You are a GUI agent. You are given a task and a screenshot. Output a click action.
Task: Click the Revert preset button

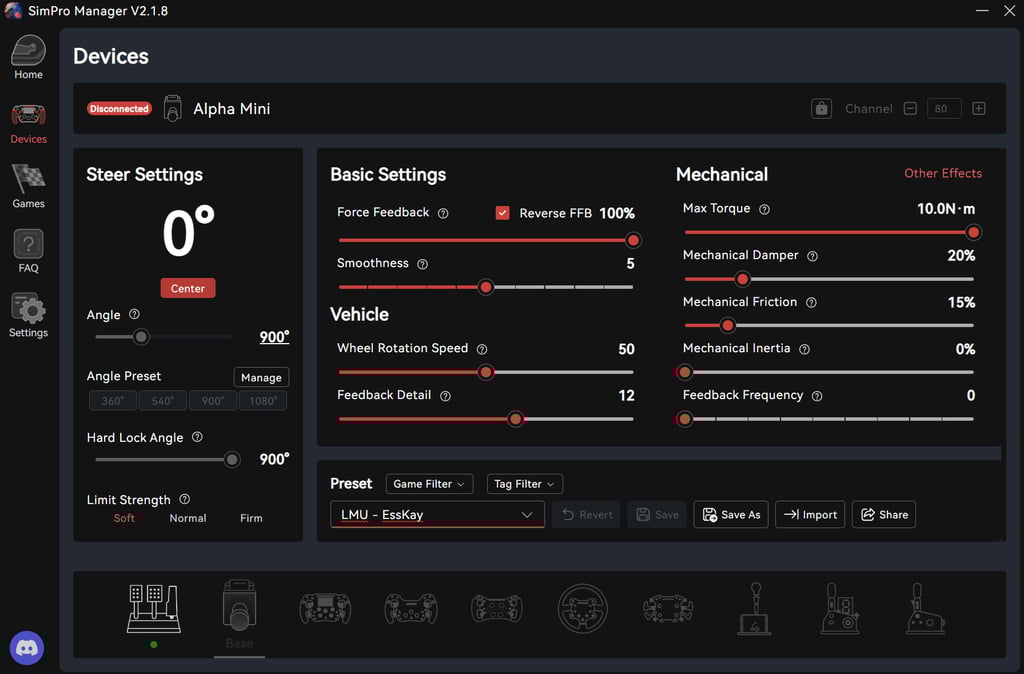[586, 515]
